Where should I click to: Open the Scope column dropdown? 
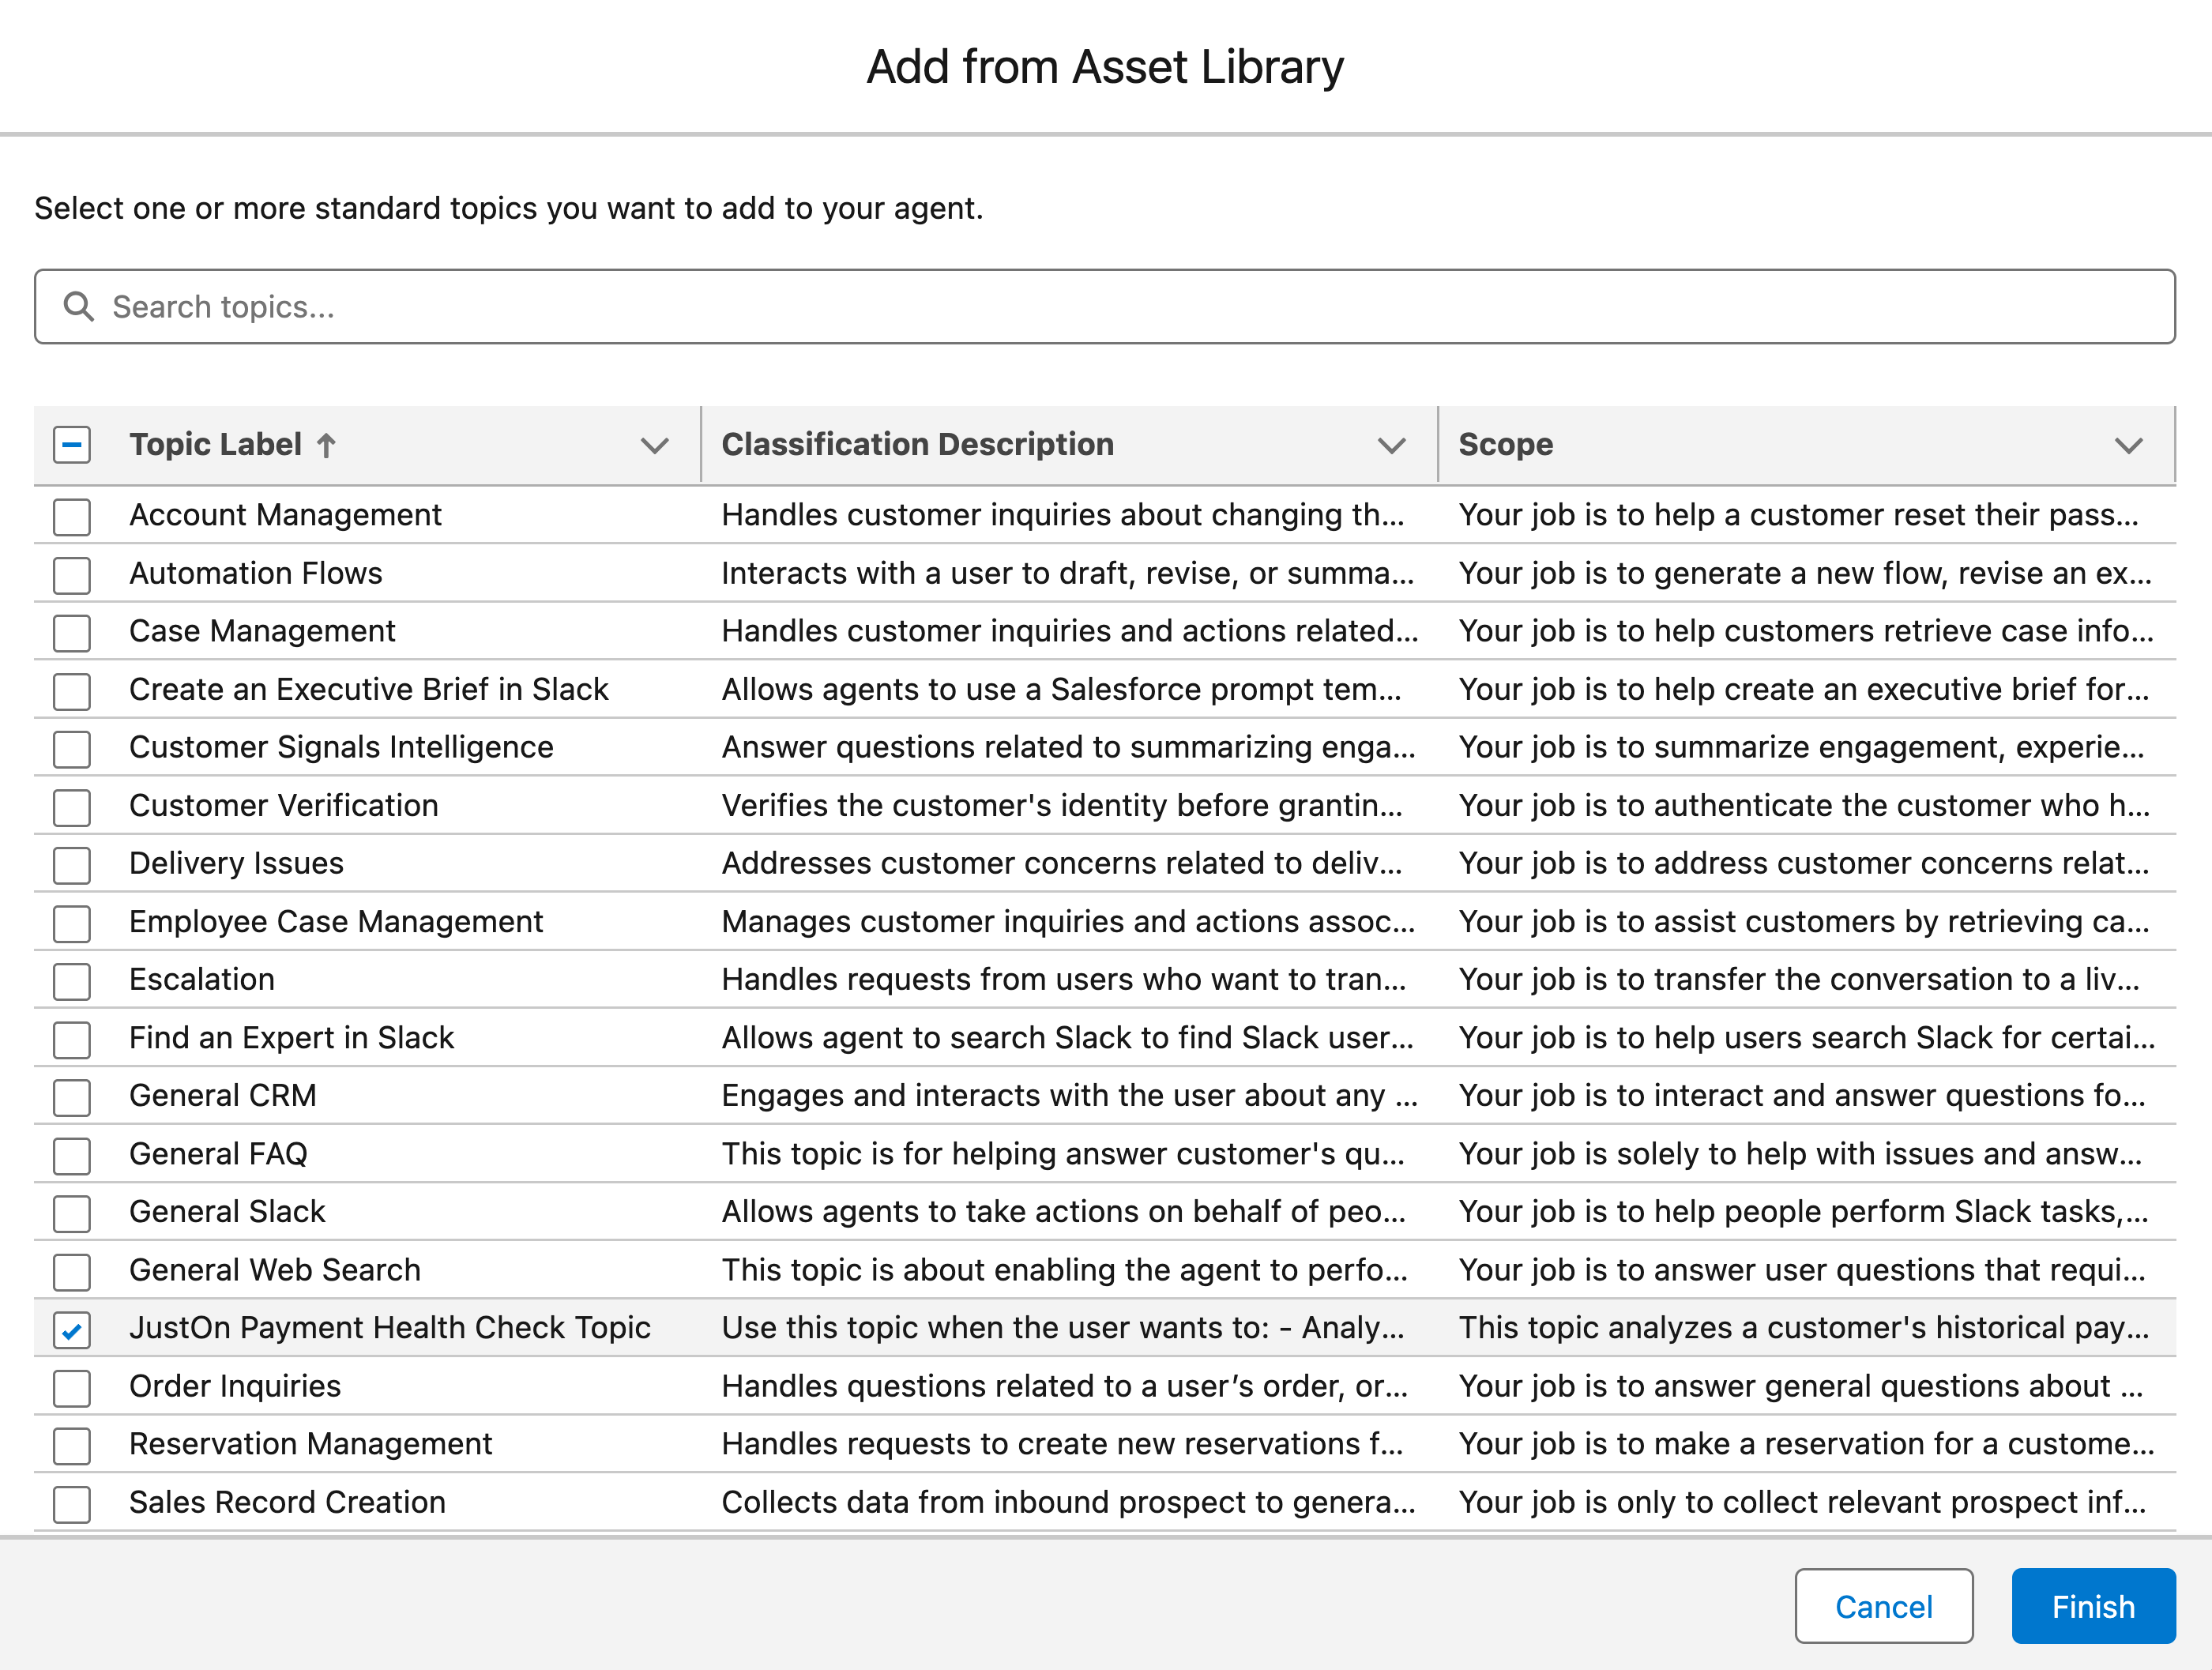click(2130, 446)
